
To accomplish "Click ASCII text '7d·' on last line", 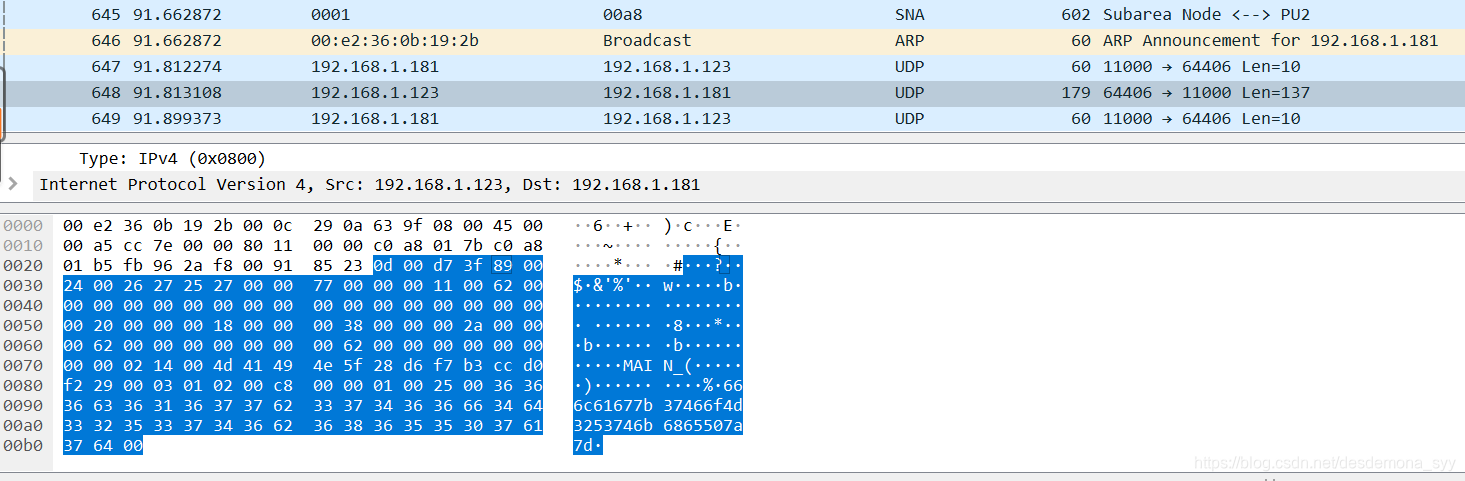I will 588,446.
